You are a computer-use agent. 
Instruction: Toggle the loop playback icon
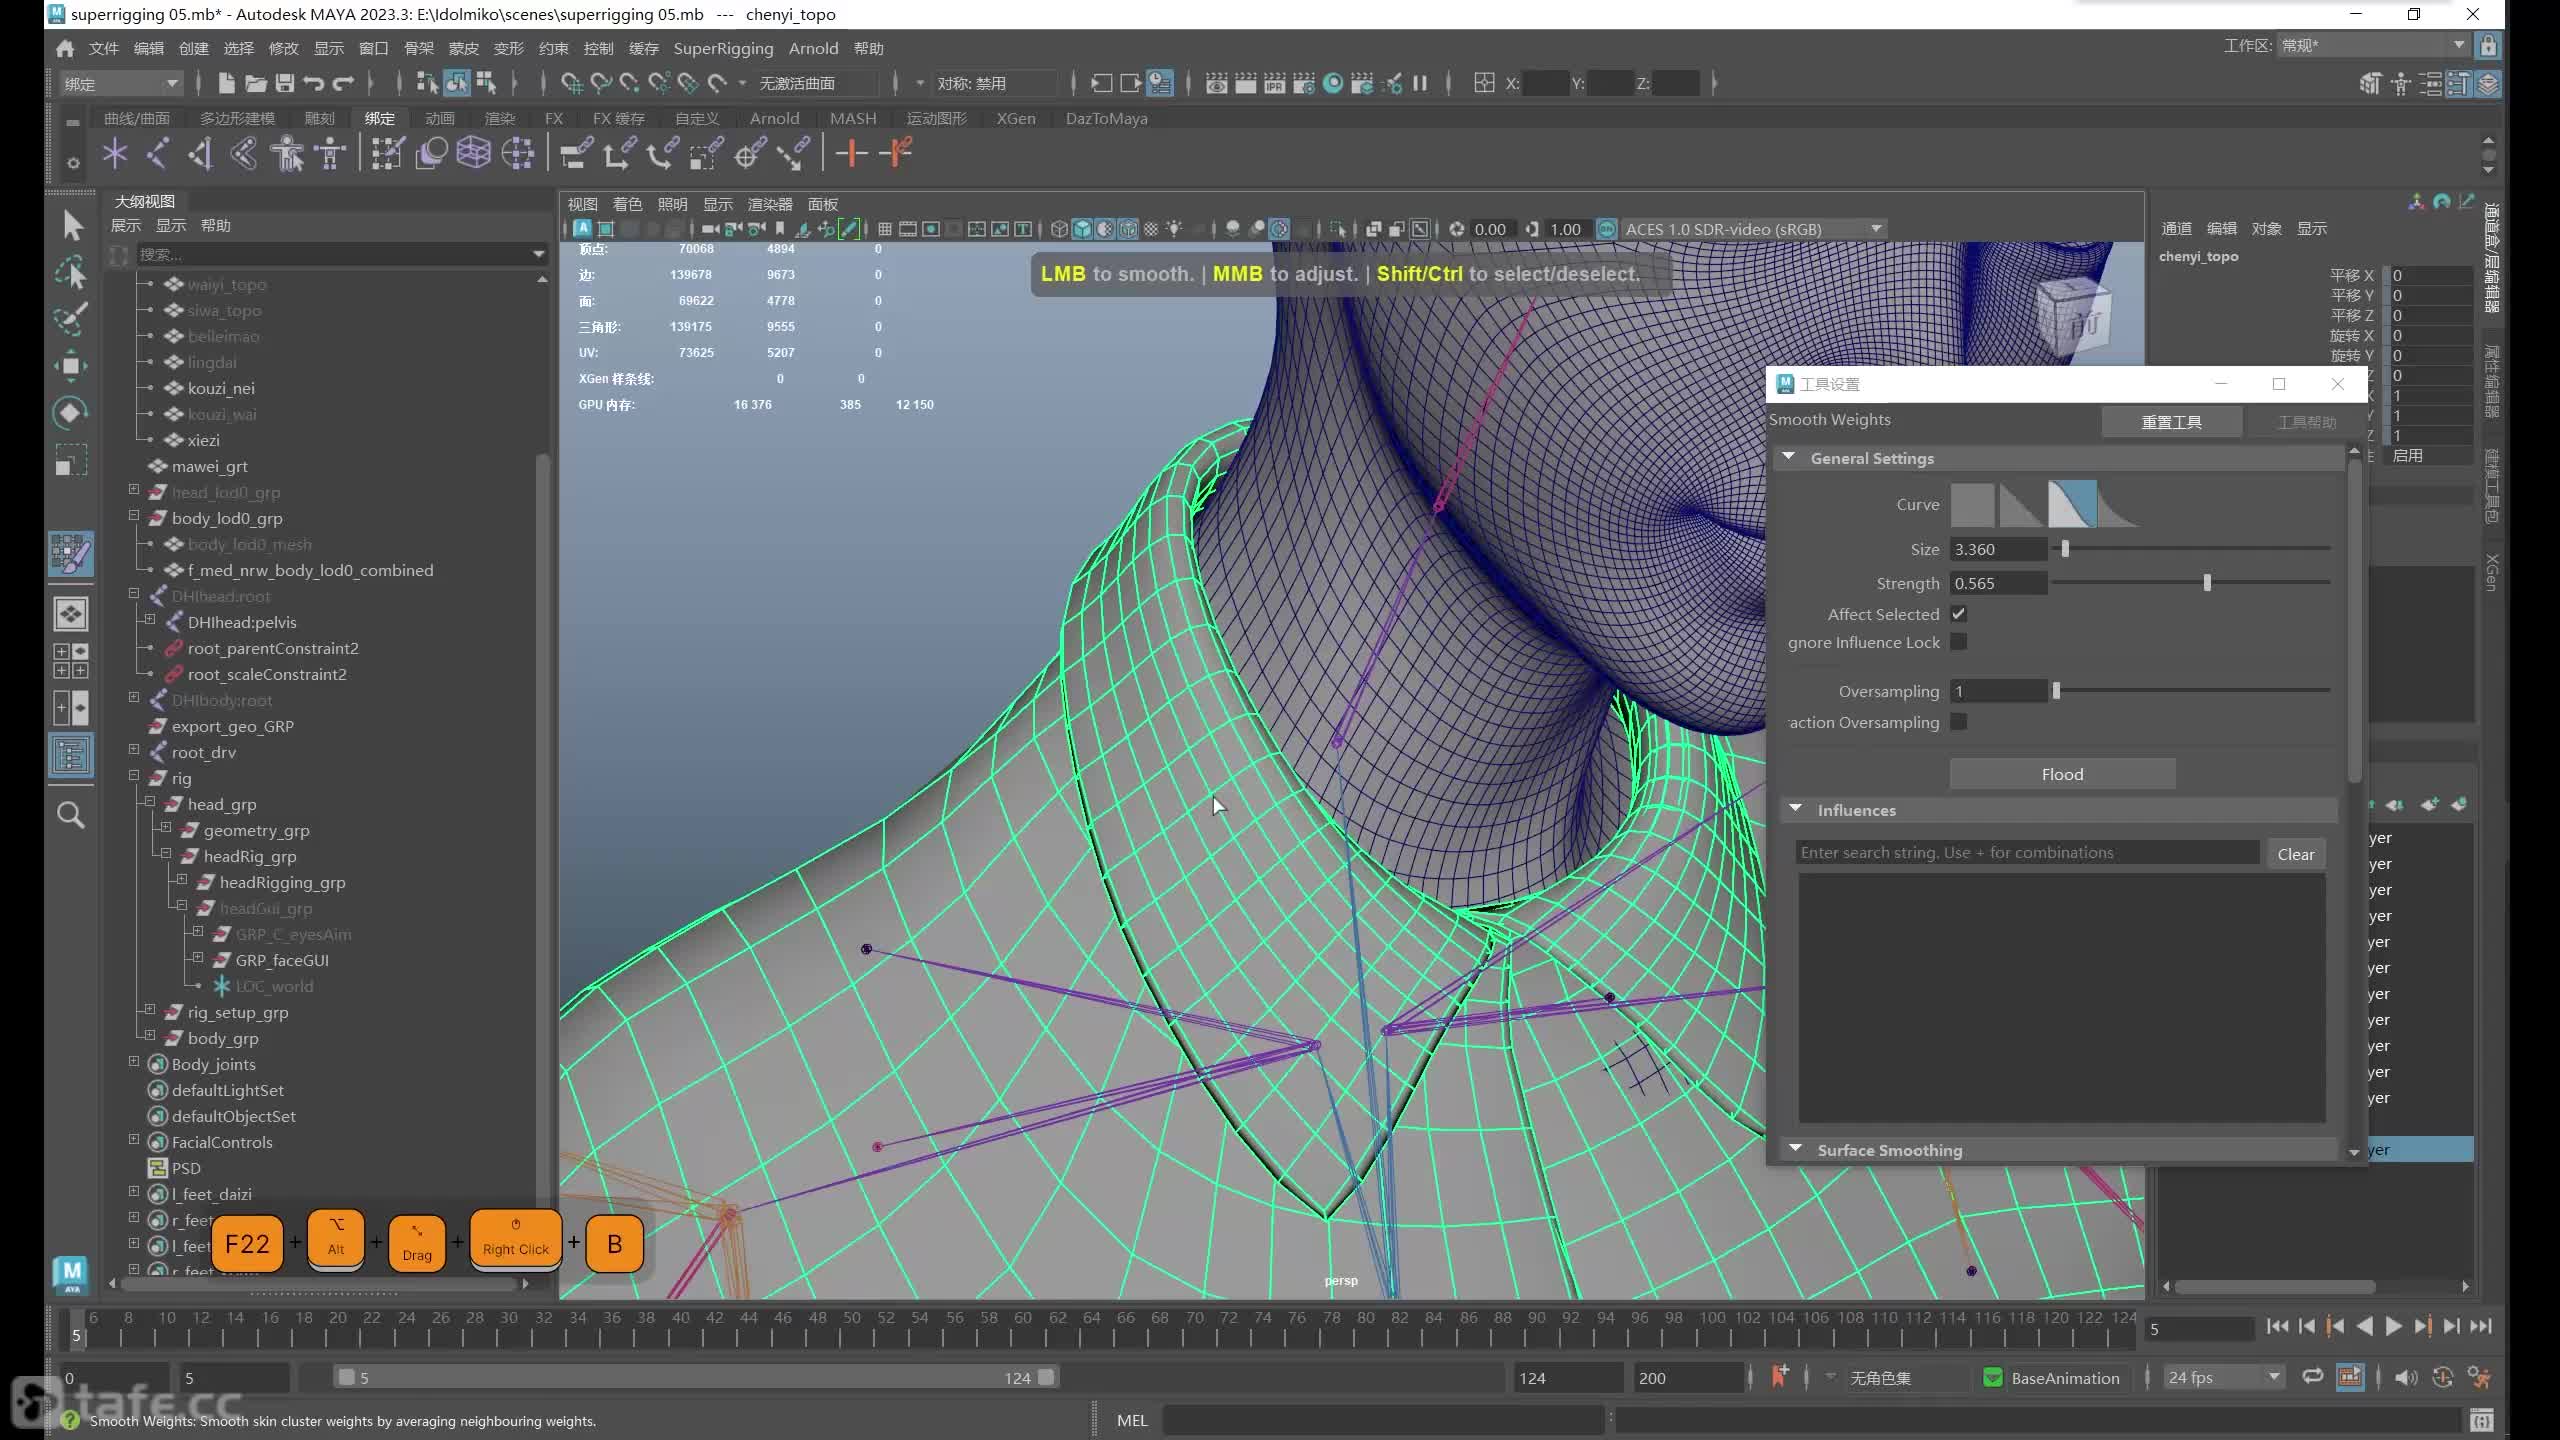click(x=2313, y=1377)
